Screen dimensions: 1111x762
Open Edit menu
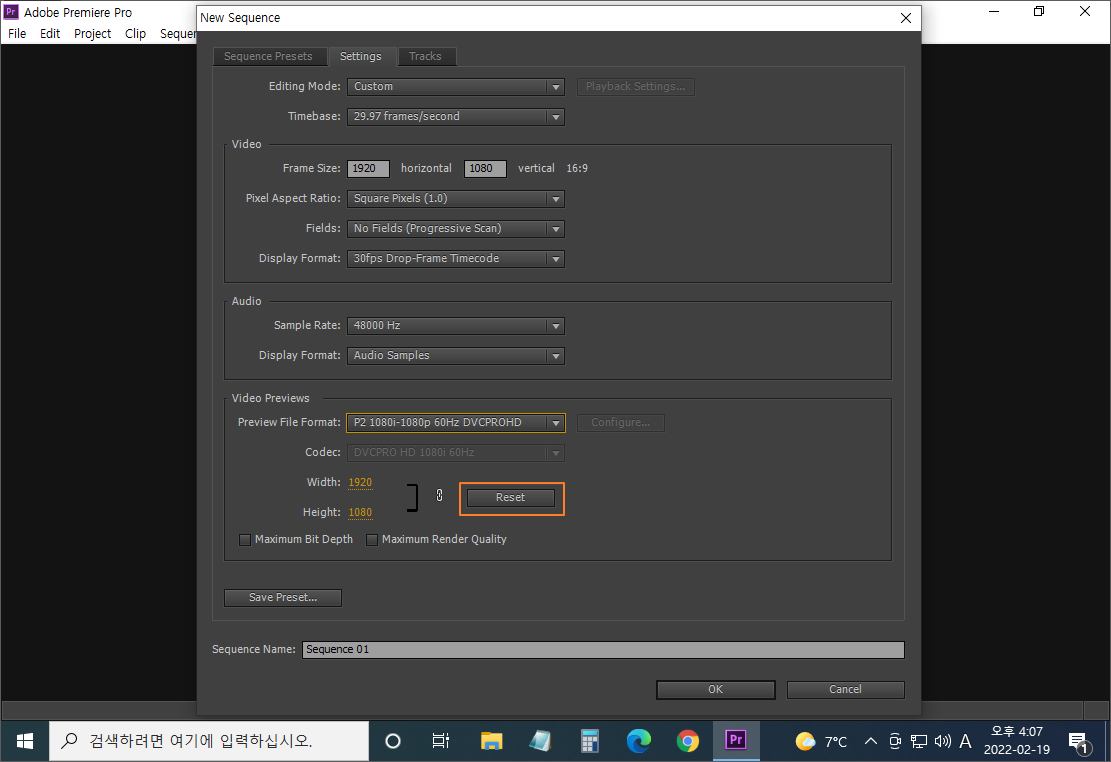click(50, 33)
